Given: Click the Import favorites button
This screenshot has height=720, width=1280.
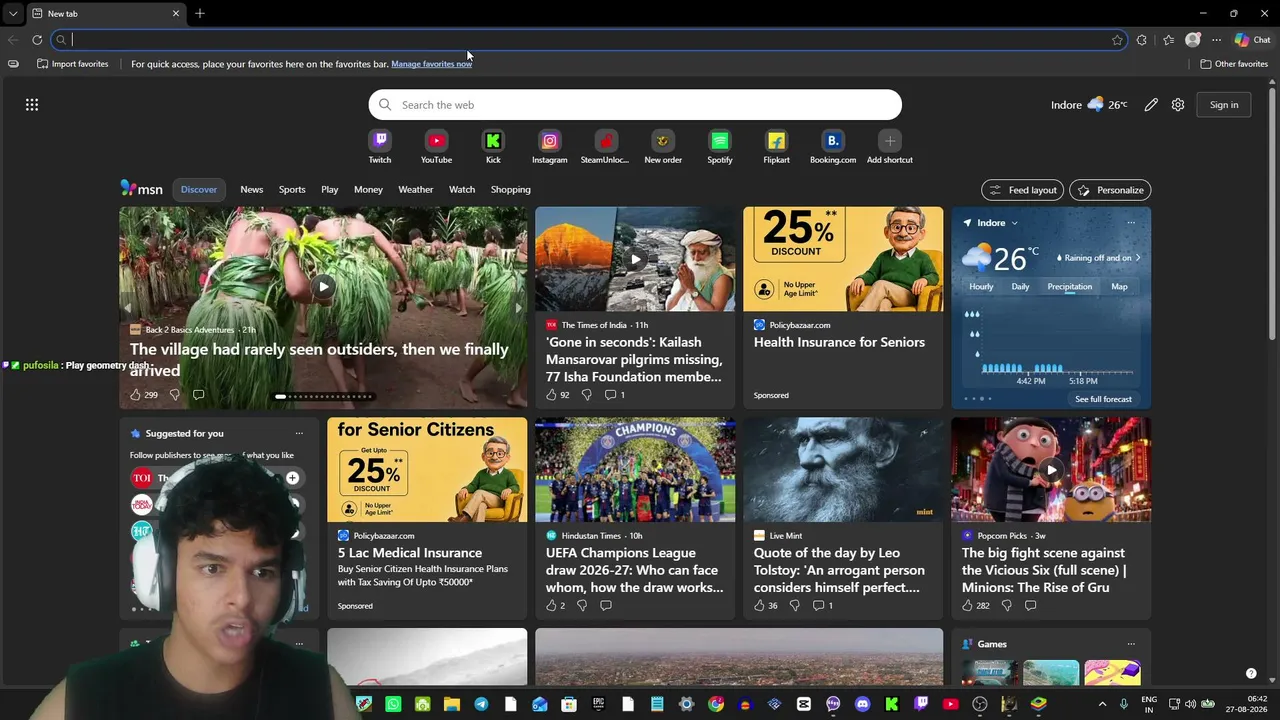Looking at the screenshot, I should [x=72, y=64].
